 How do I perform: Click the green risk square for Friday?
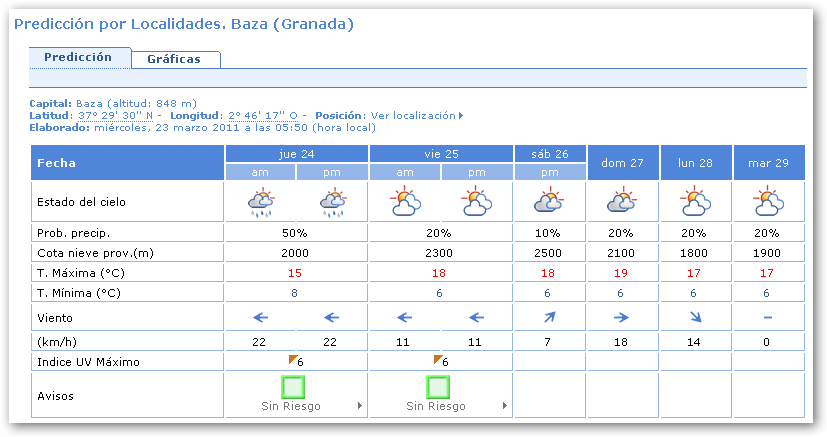click(438, 386)
